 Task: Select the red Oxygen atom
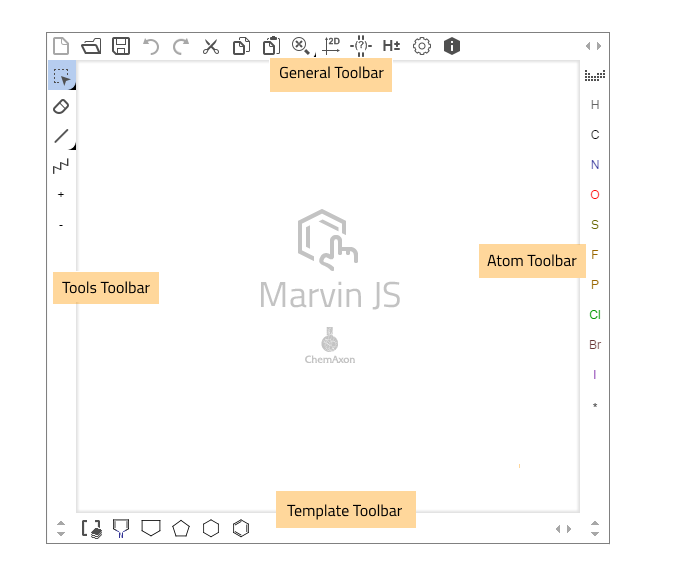click(x=595, y=195)
